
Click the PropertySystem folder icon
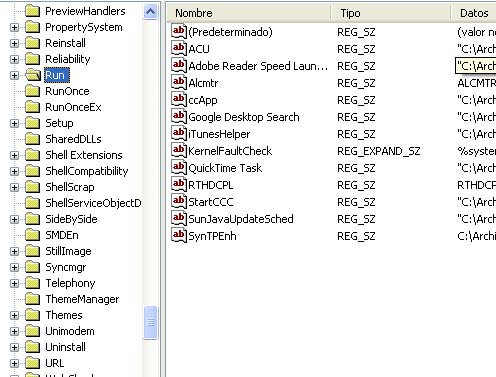tap(33, 27)
